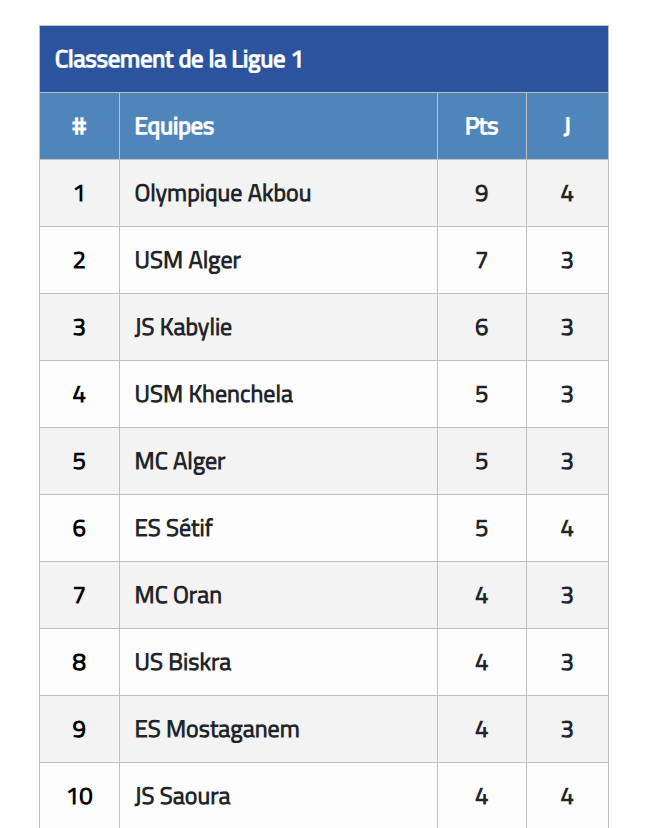Click the Classement de la Ligue 1 title

[x=179, y=59]
